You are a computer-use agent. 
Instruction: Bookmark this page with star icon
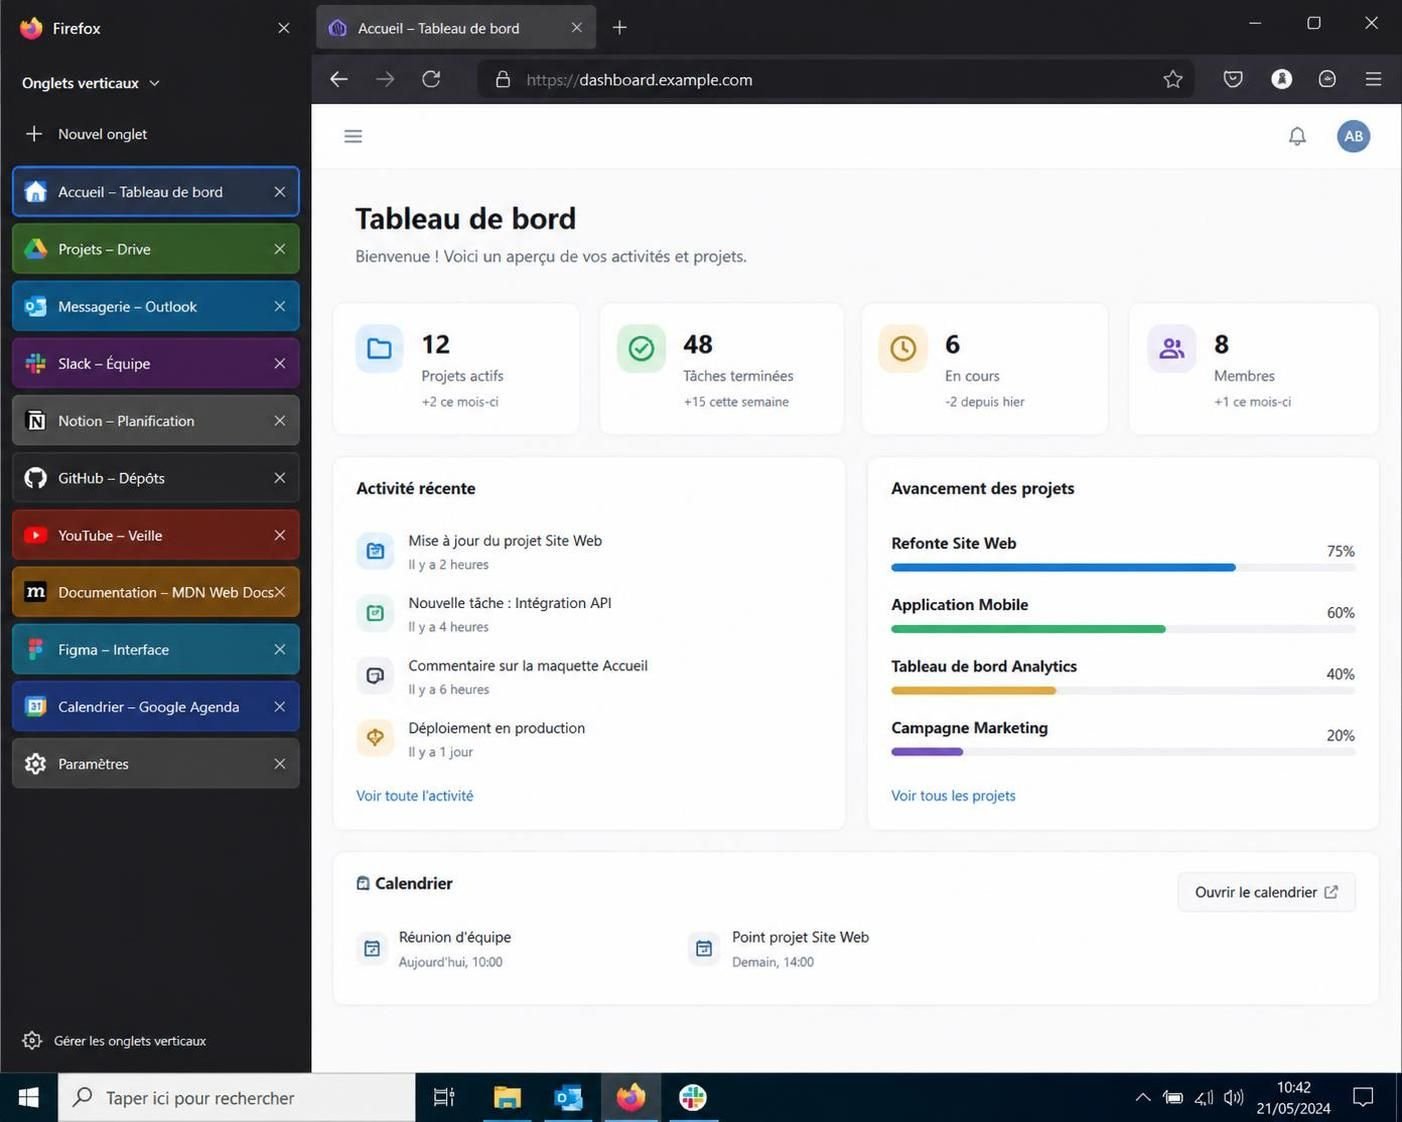coord(1173,79)
